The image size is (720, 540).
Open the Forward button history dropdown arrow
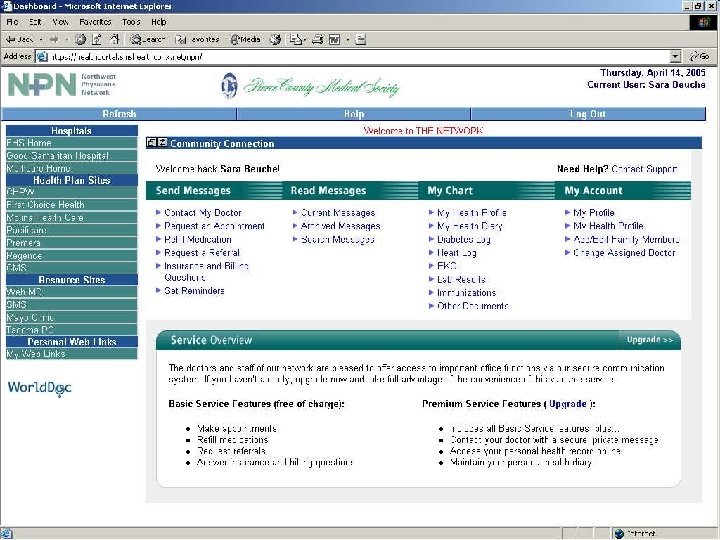pyautogui.click(x=67, y=40)
